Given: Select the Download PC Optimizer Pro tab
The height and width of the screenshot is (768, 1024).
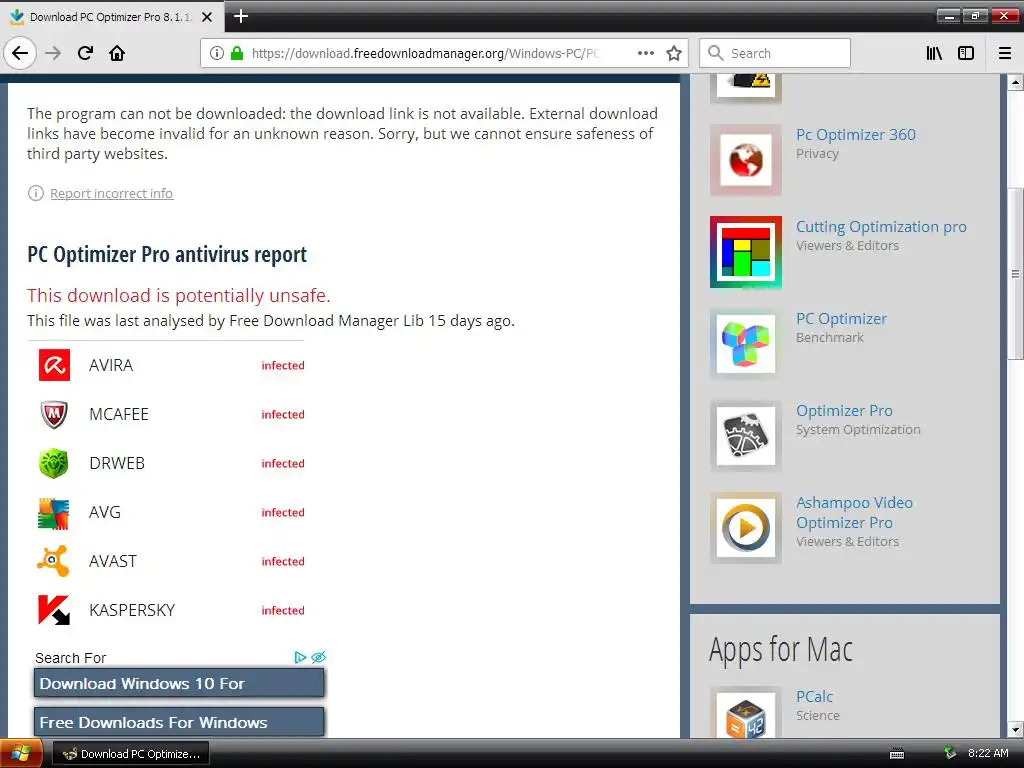Looking at the screenshot, I should (x=111, y=17).
